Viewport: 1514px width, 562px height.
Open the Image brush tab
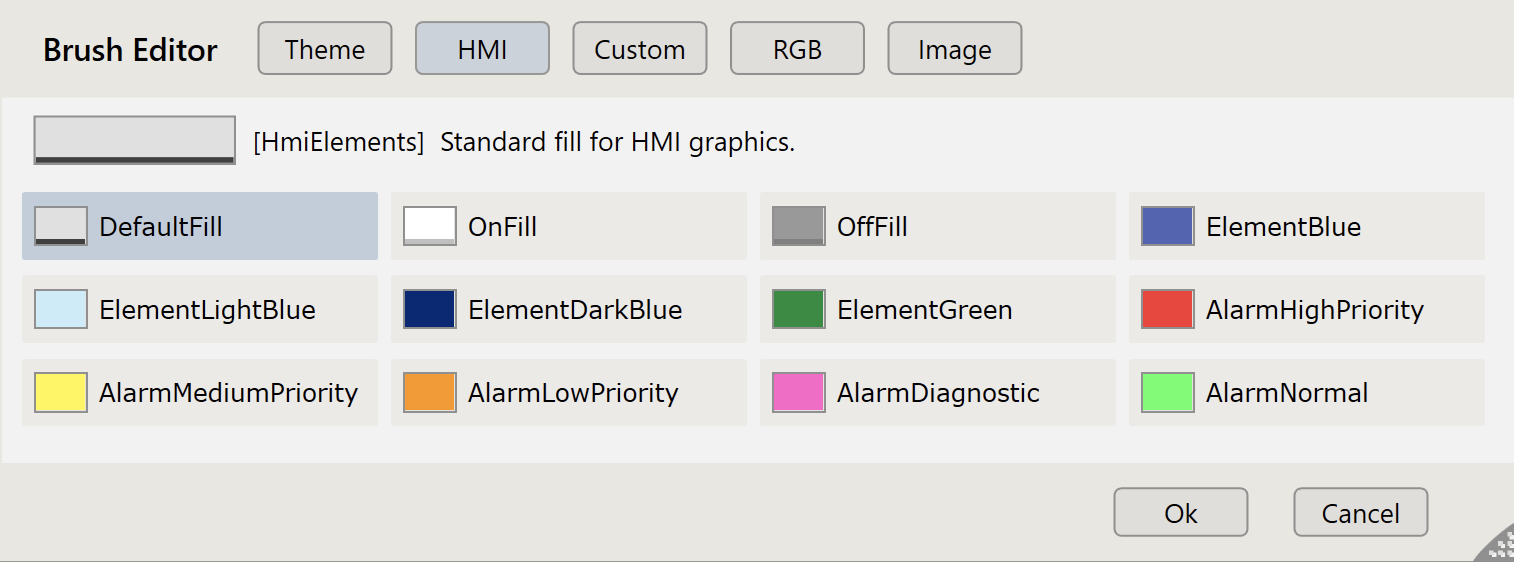click(x=954, y=49)
